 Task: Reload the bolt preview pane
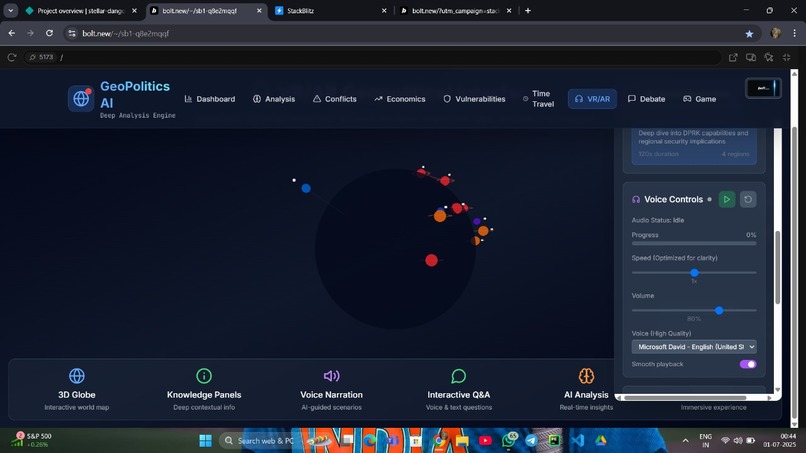(11, 57)
